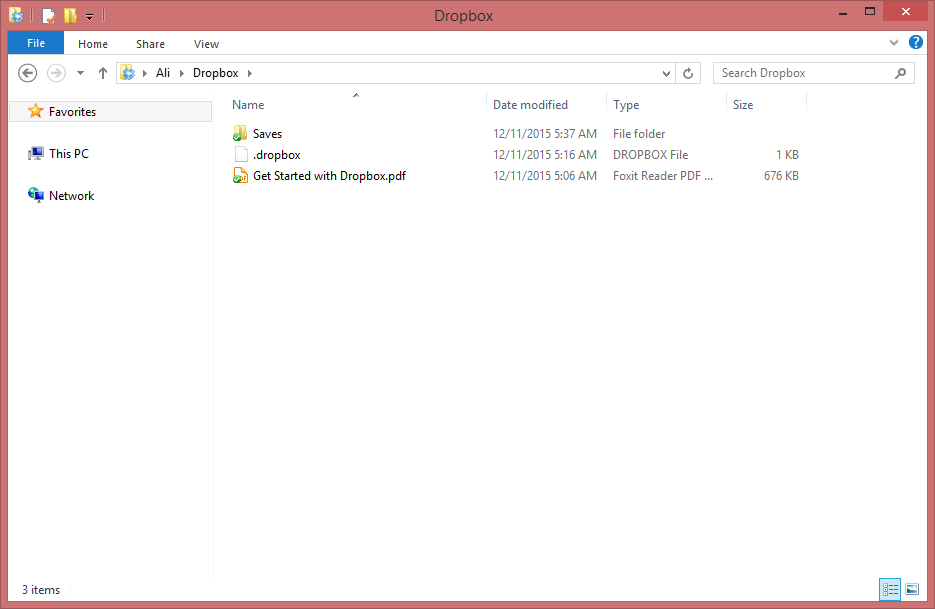935x609 pixels.
Task: Expand the root arrow before Ali
Action: click(145, 73)
